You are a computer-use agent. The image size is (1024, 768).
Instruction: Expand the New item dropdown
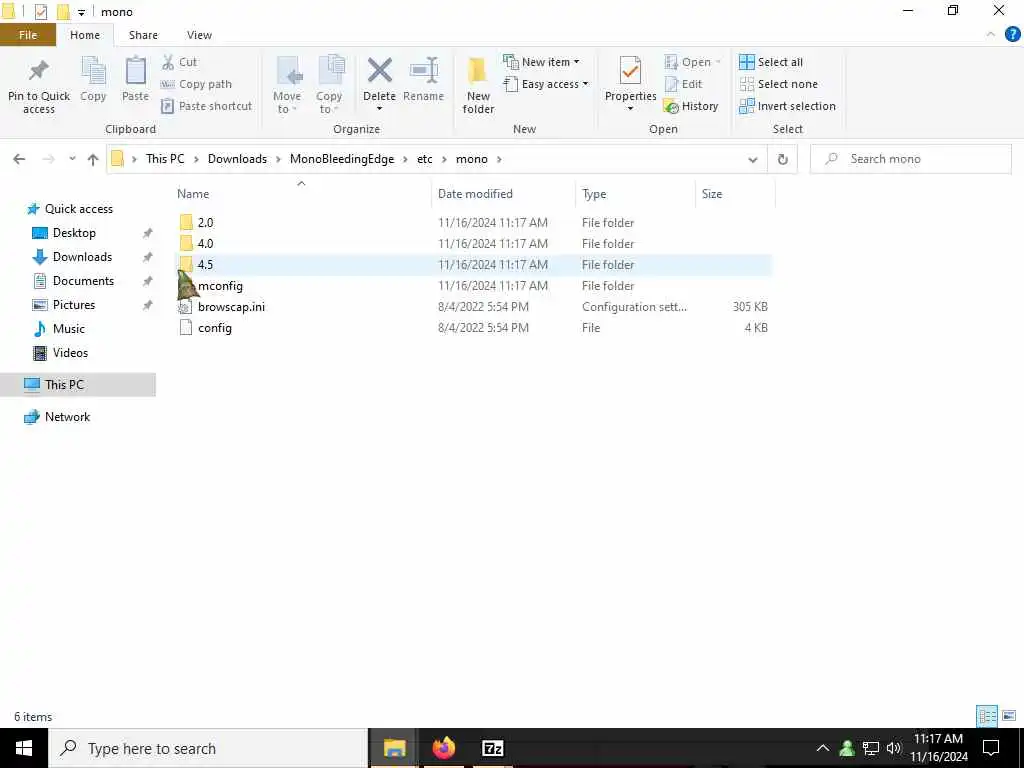pyautogui.click(x=541, y=62)
